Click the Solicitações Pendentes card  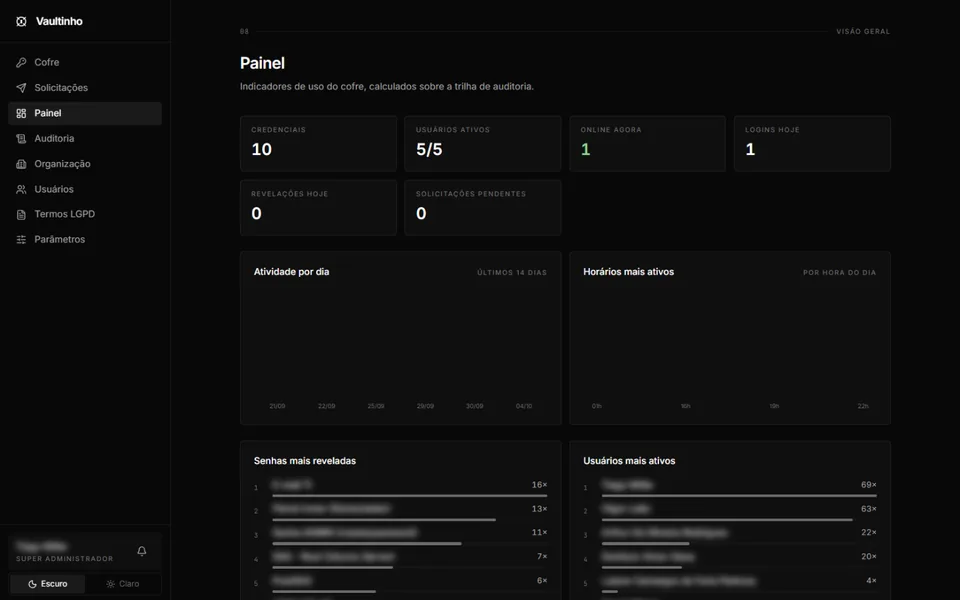pos(483,208)
